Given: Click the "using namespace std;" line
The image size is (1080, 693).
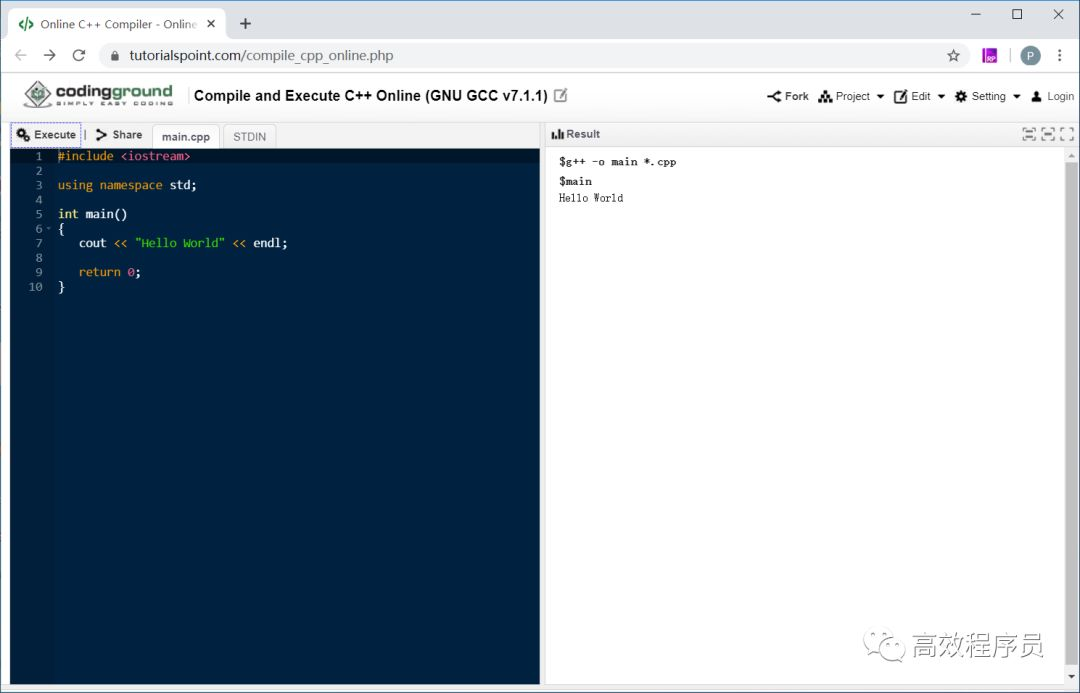Looking at the screenshot, I should (127, 185).
